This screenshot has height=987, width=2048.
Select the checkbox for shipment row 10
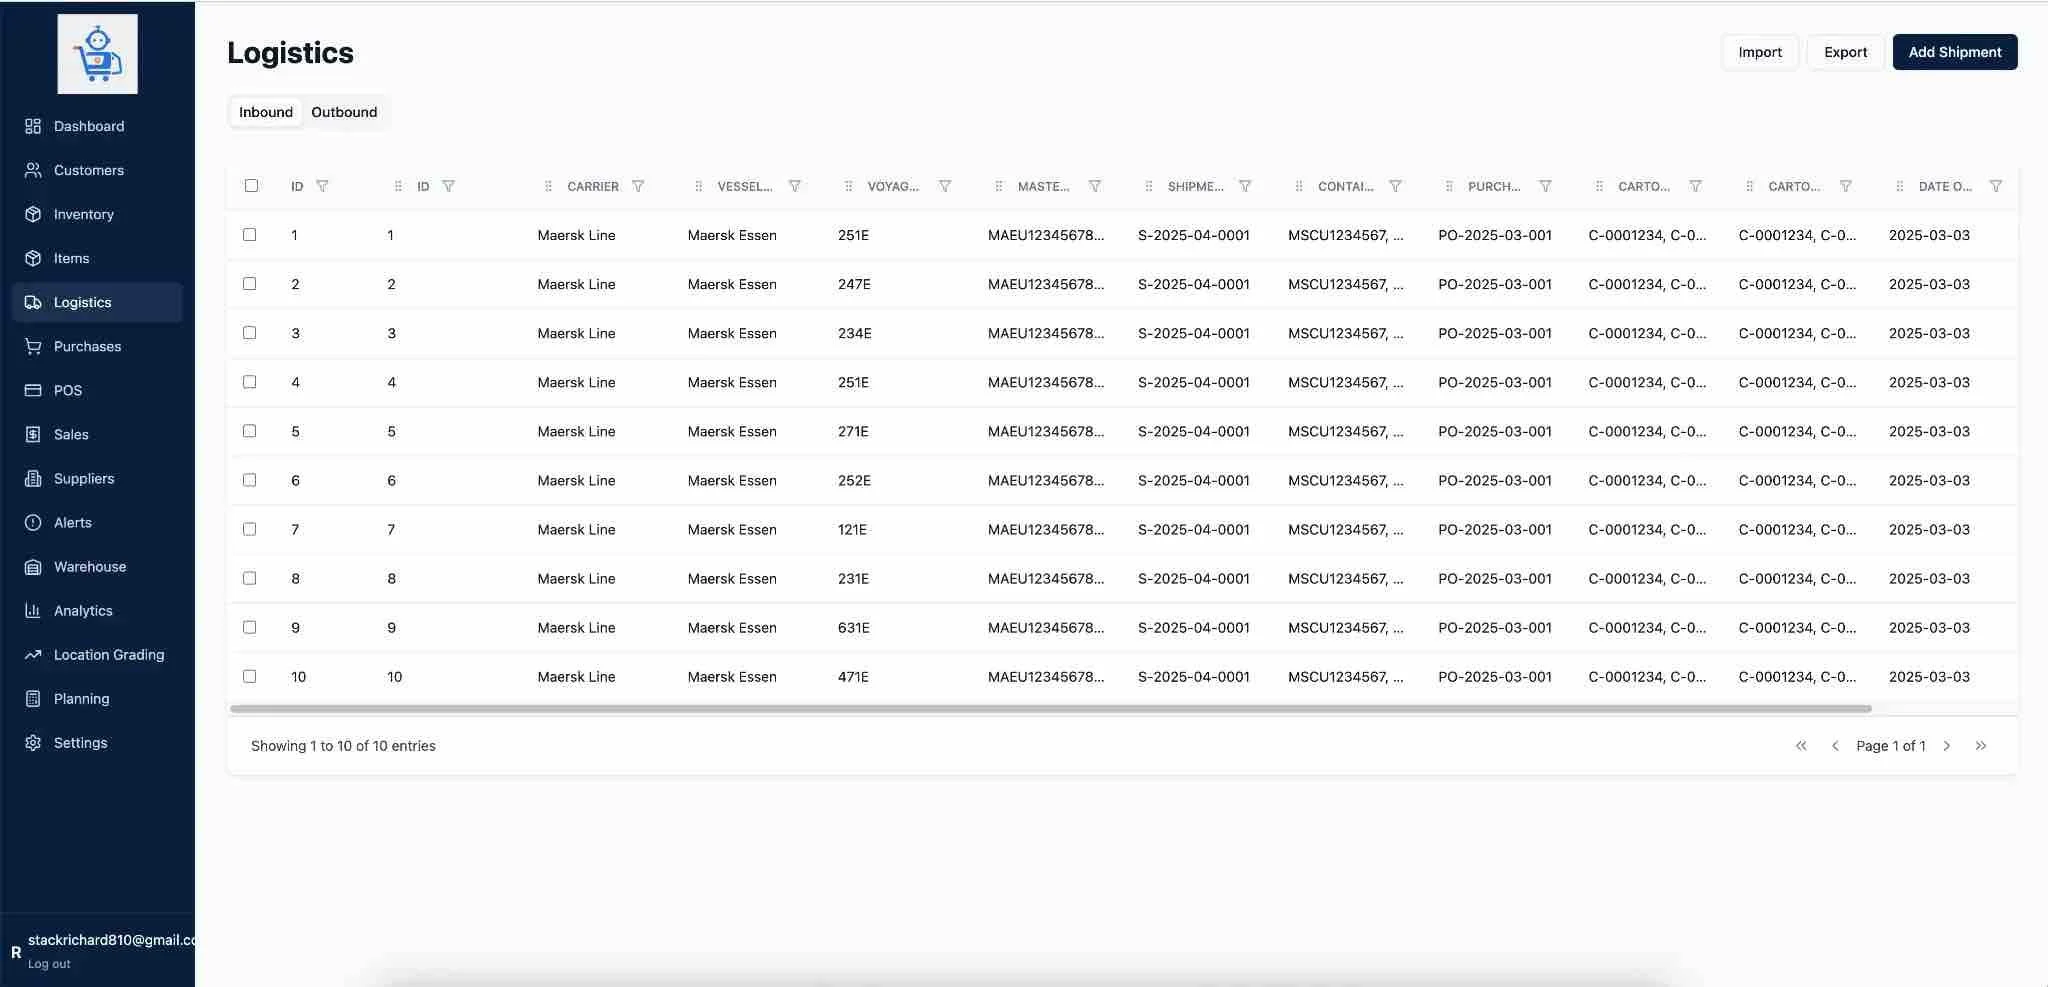[x=250, y=676]
